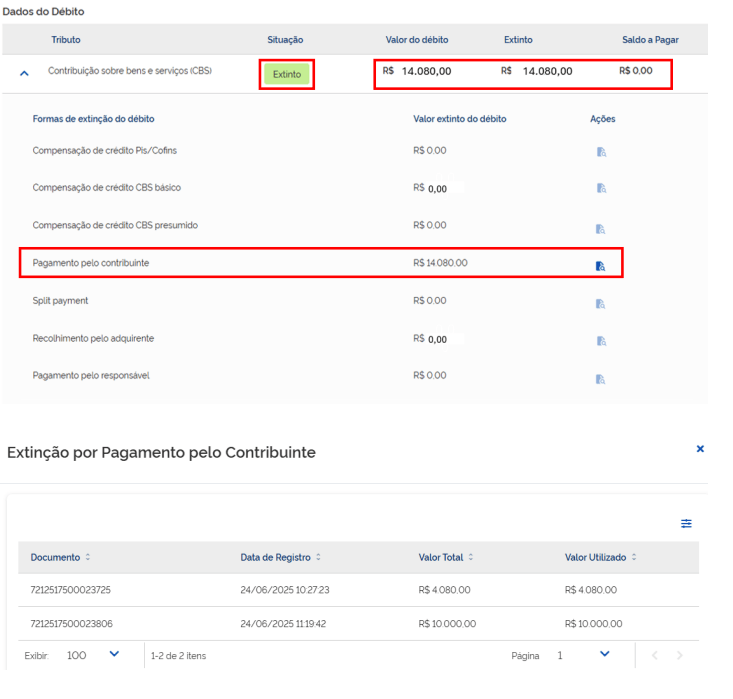Open details icon for Recolhimento pelo adquirente
The width and height of the screenshot is (733, 699).
click(601, 341)
